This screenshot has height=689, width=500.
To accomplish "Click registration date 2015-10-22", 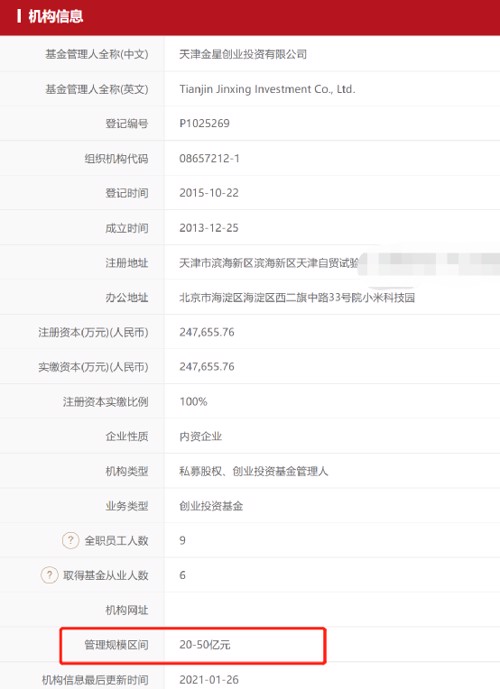I will tap(209, 193).
